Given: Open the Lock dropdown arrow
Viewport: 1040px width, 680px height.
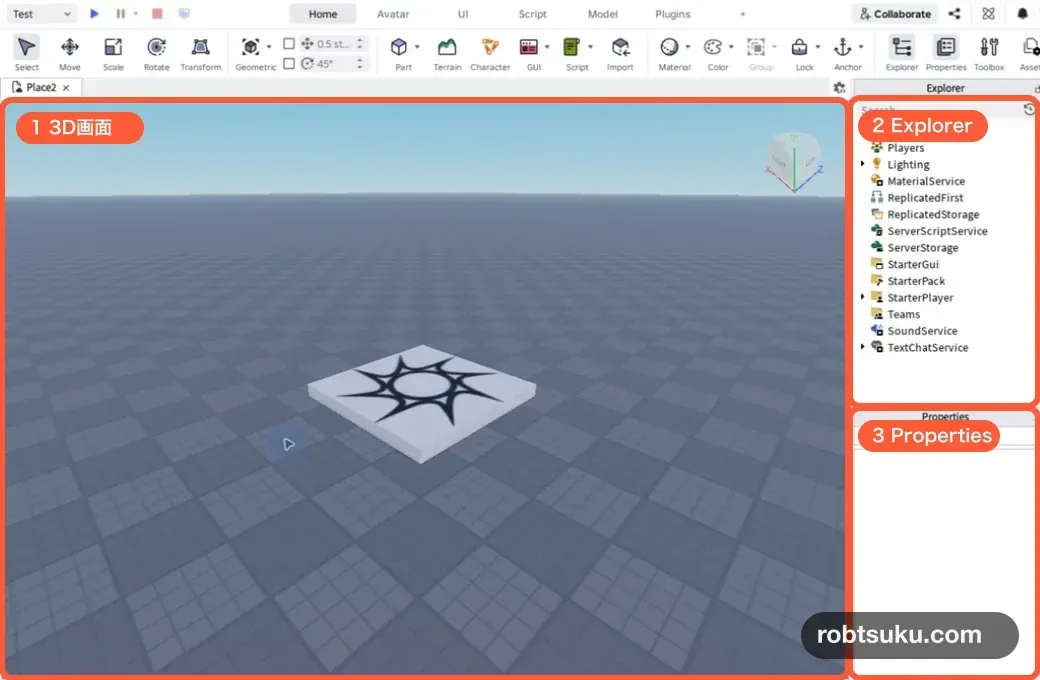Looking at the screenshot, I should (x=817, y=47).
